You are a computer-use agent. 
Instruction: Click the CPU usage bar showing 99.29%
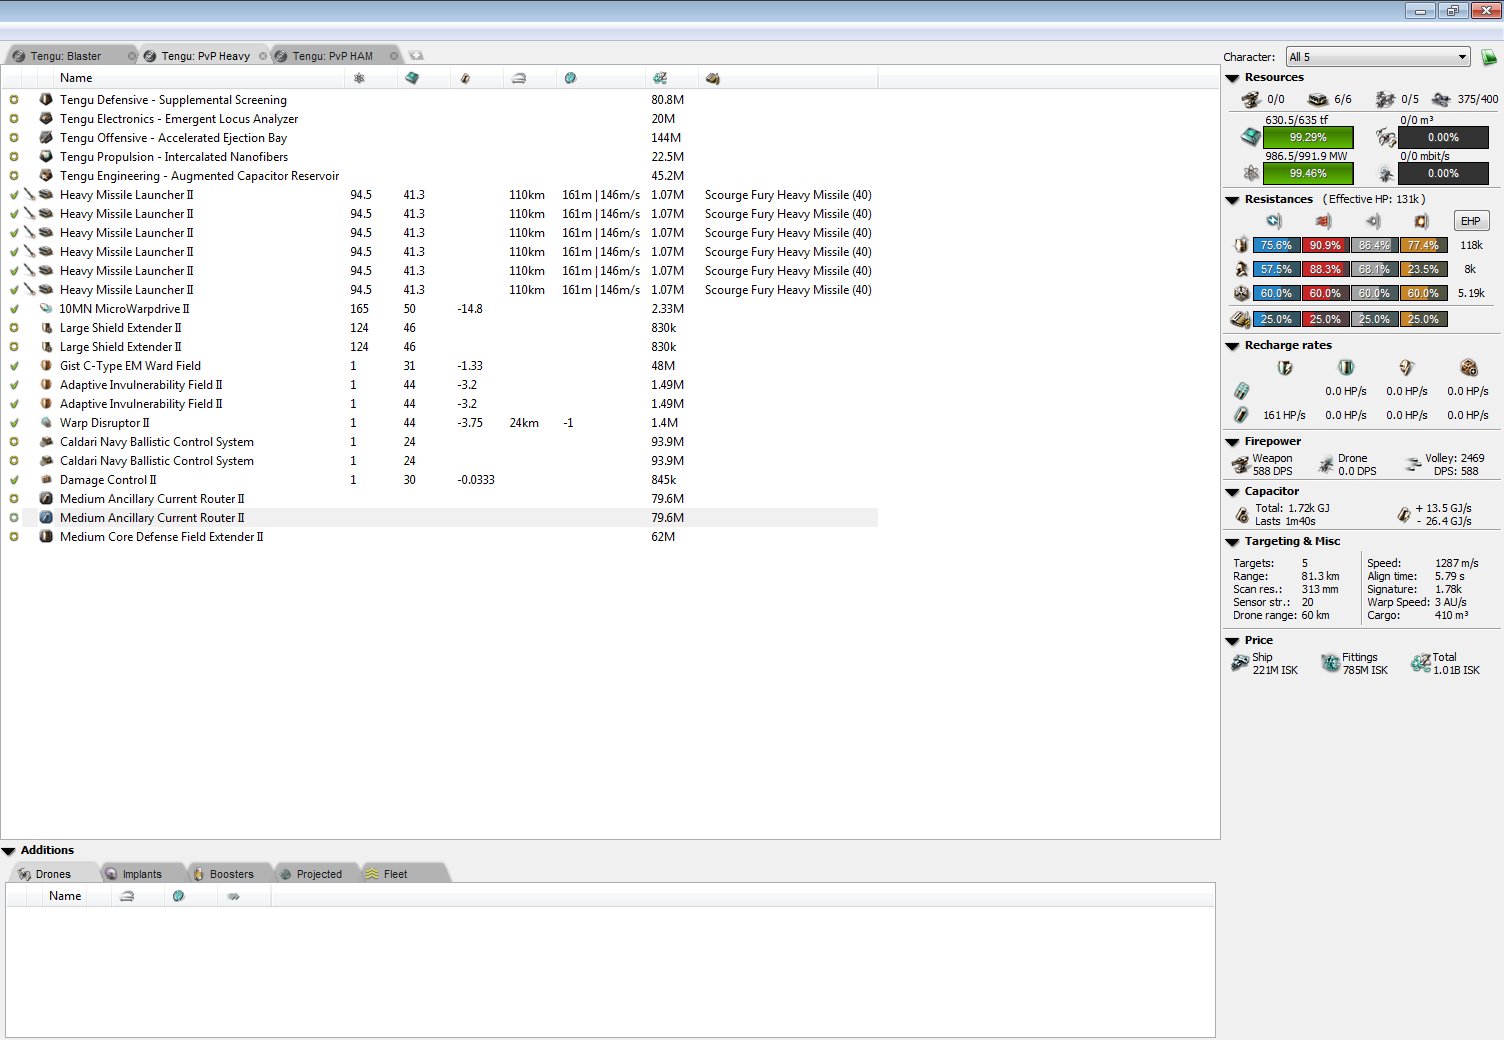(1308, 137)
